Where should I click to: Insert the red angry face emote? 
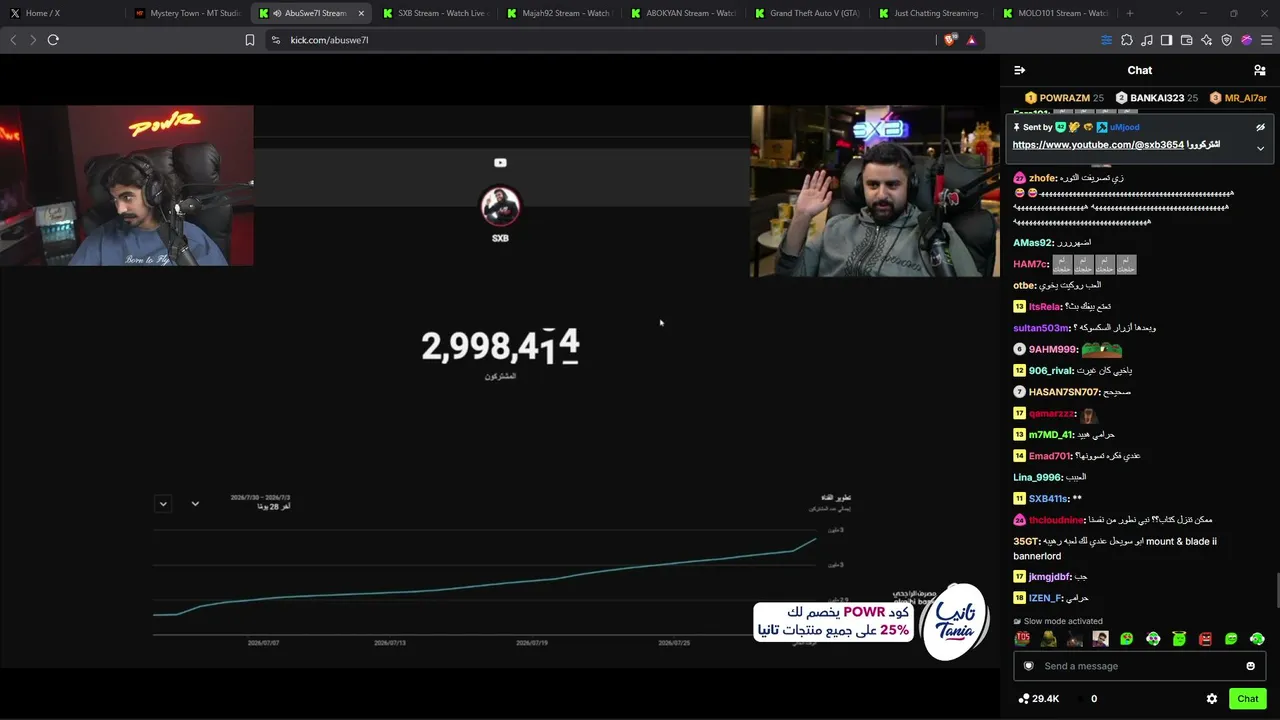point(1205,639)
